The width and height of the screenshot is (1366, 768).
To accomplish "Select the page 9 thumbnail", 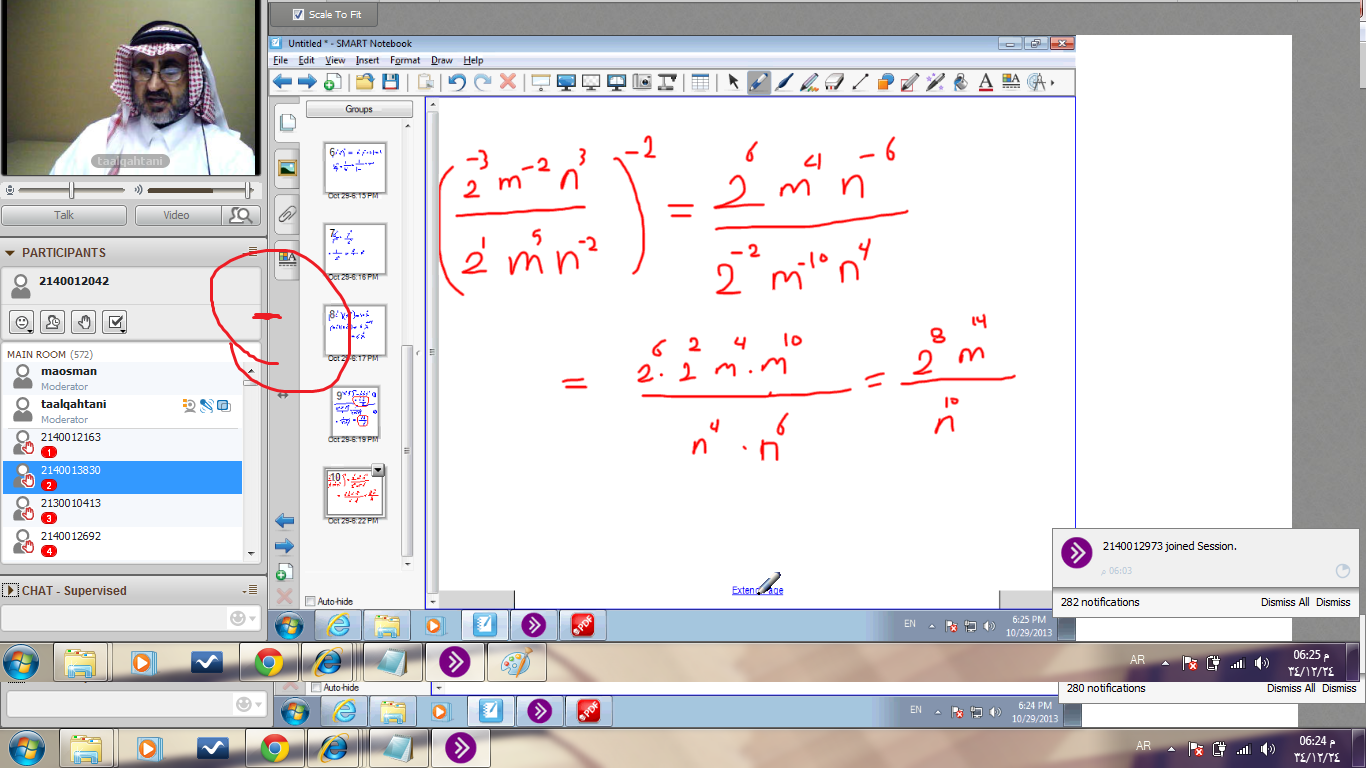I will pos(355,410).
